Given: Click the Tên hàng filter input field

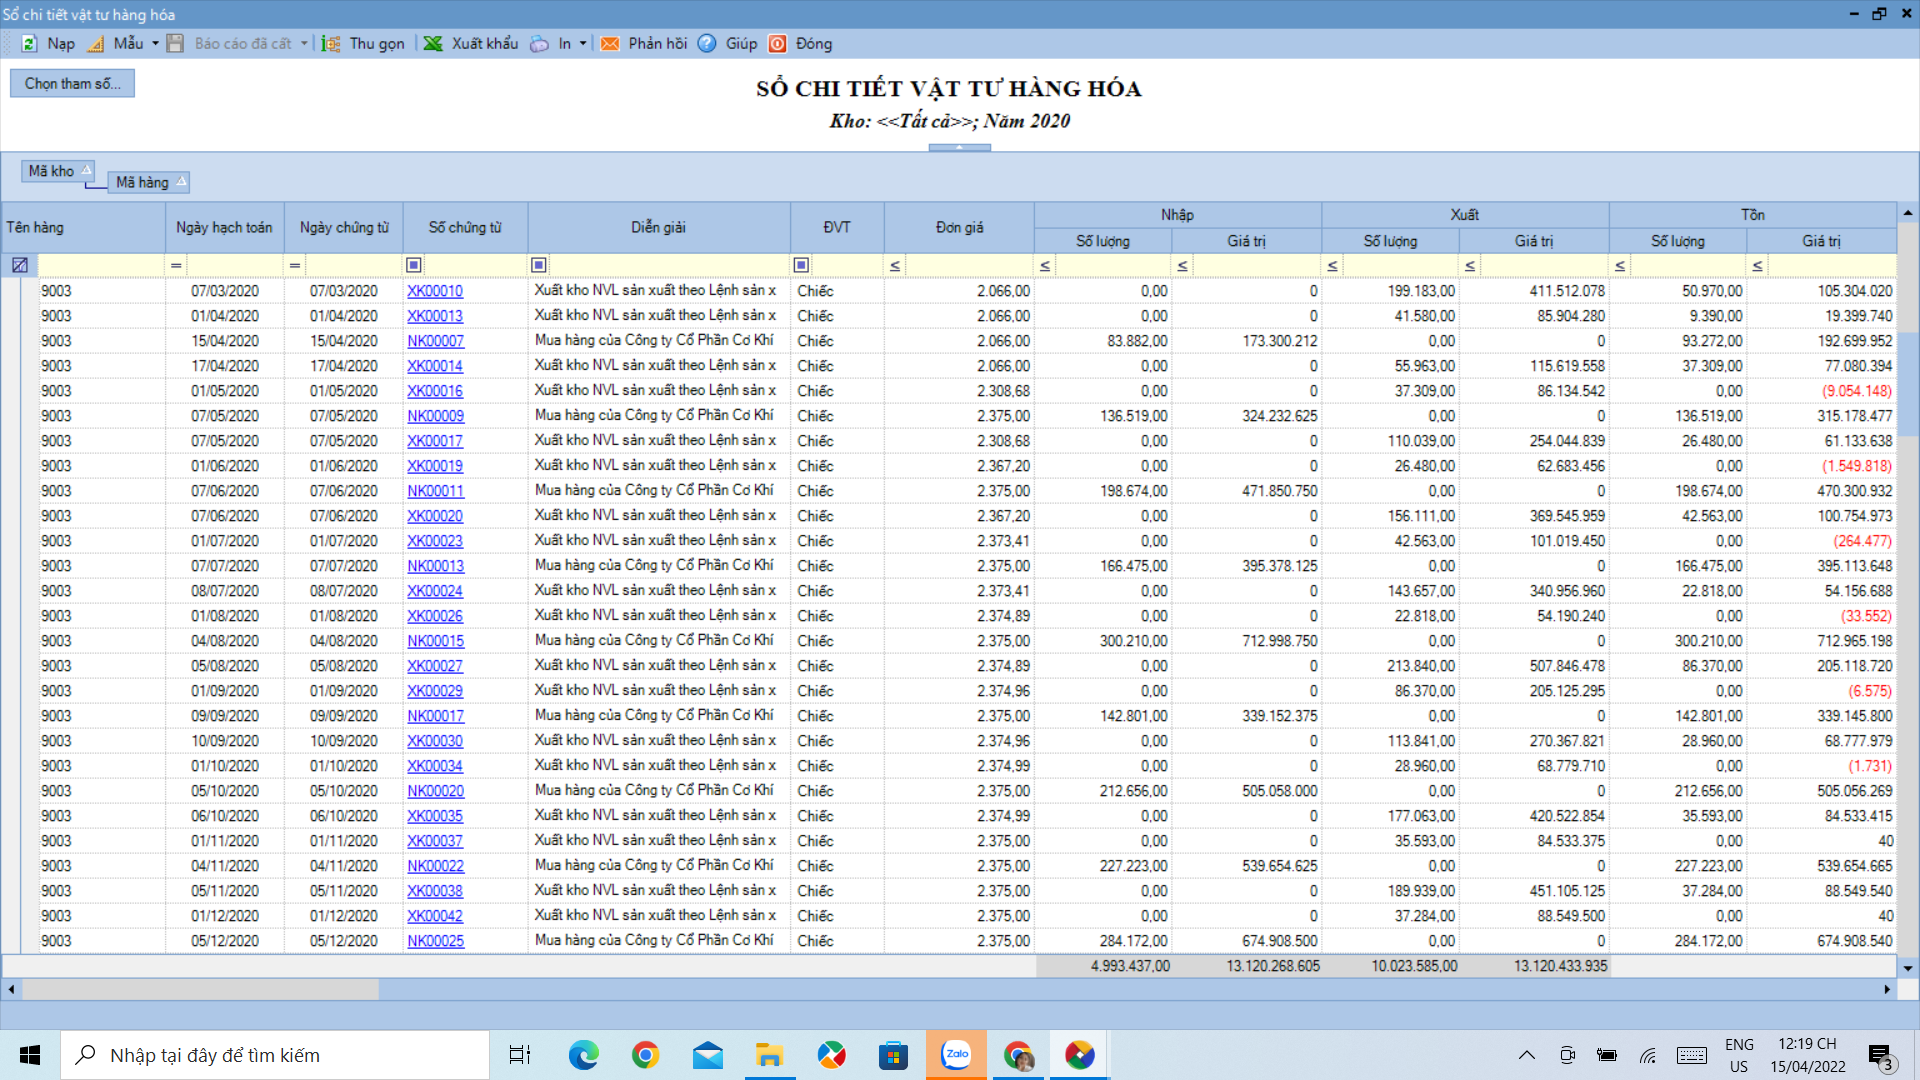Looking at the screenshot, I should 101,265.
